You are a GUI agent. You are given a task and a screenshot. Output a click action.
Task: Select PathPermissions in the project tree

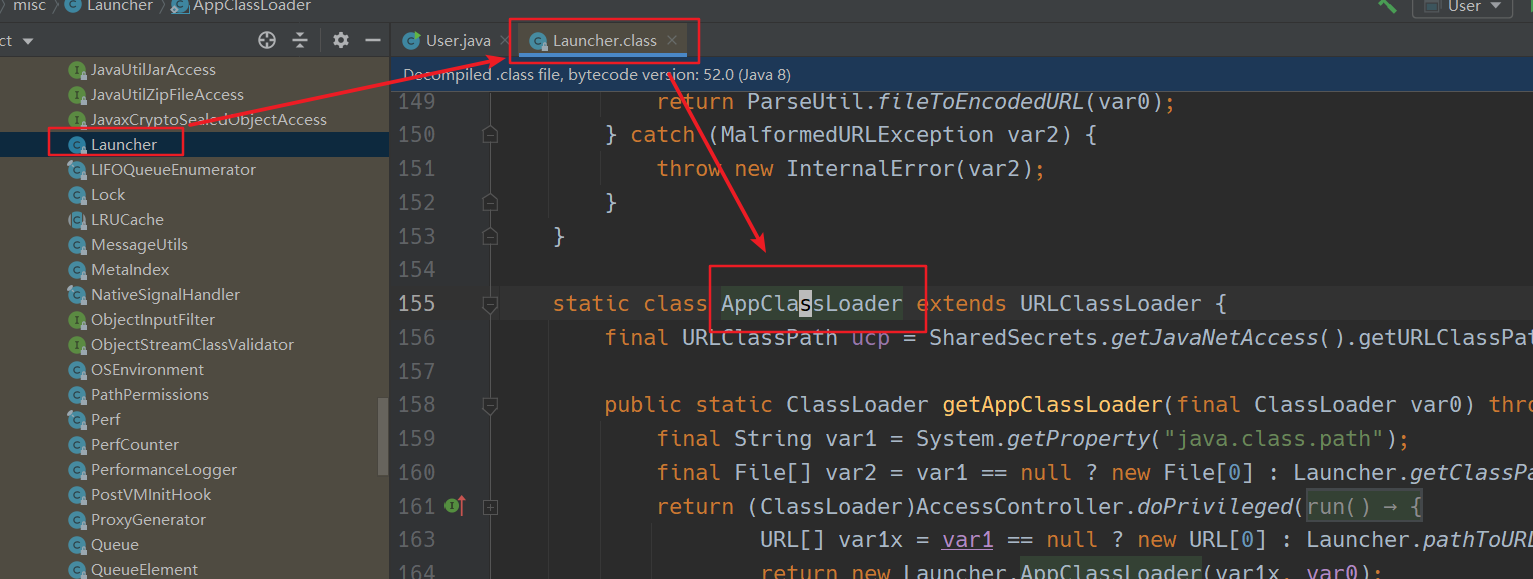click(150, 395)
